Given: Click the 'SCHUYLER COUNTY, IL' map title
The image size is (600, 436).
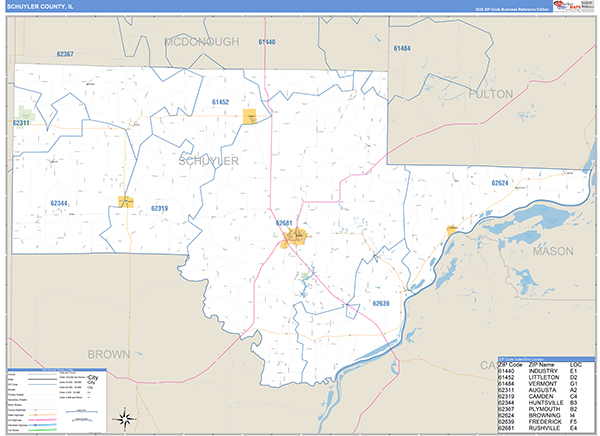Looking at the screenshot, I should pyautogui.click(x=40, y=7).
